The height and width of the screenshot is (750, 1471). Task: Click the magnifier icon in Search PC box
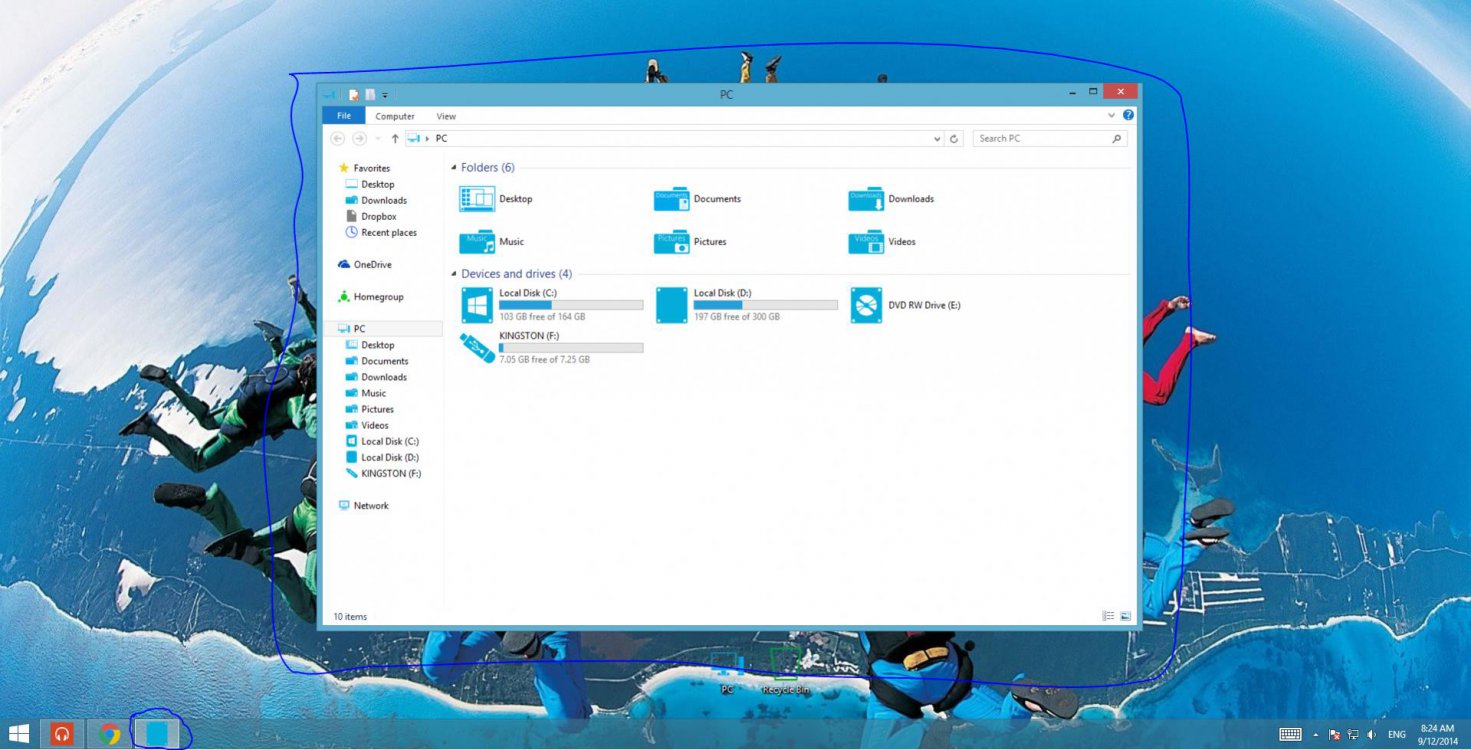(1117, 139)
